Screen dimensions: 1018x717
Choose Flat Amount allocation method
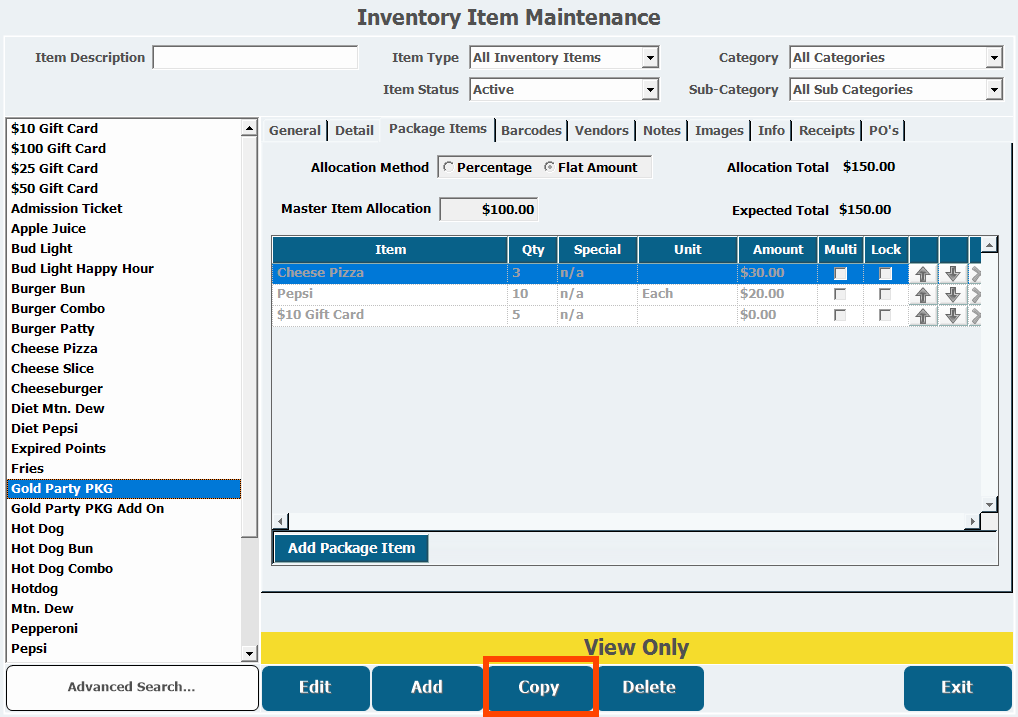(549, 168)
